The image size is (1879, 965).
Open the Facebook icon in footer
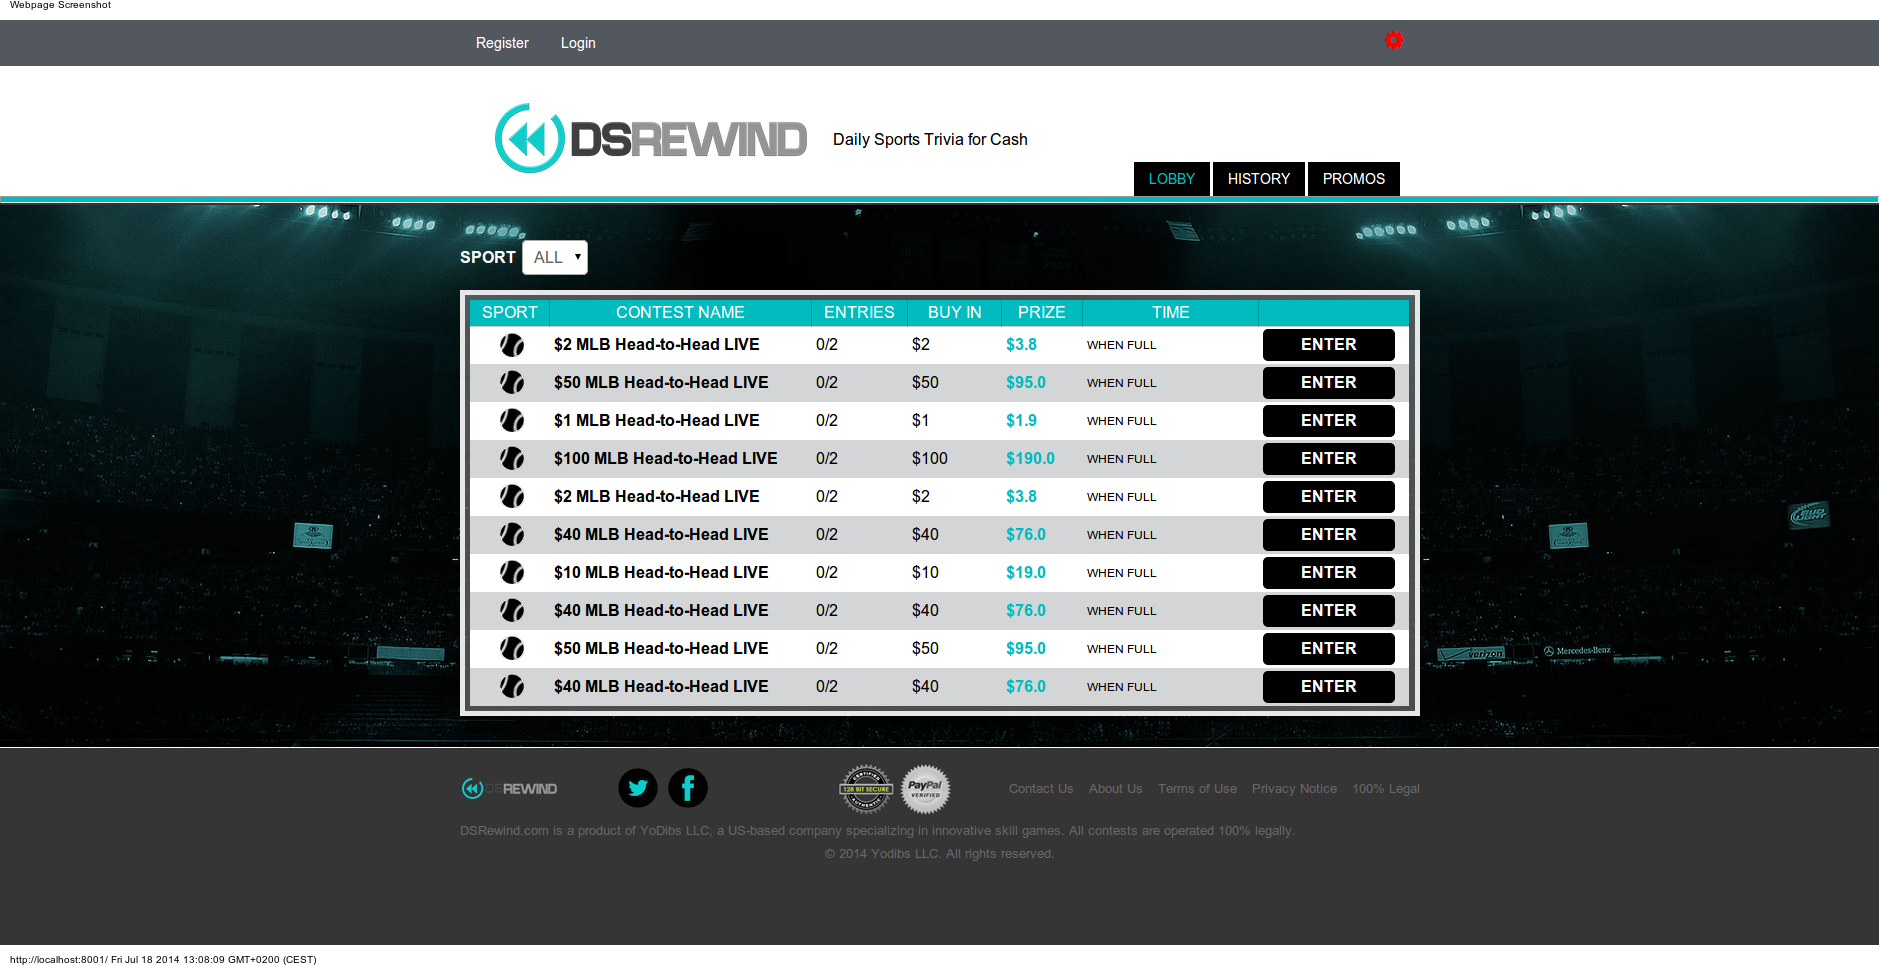coord(688,788)
